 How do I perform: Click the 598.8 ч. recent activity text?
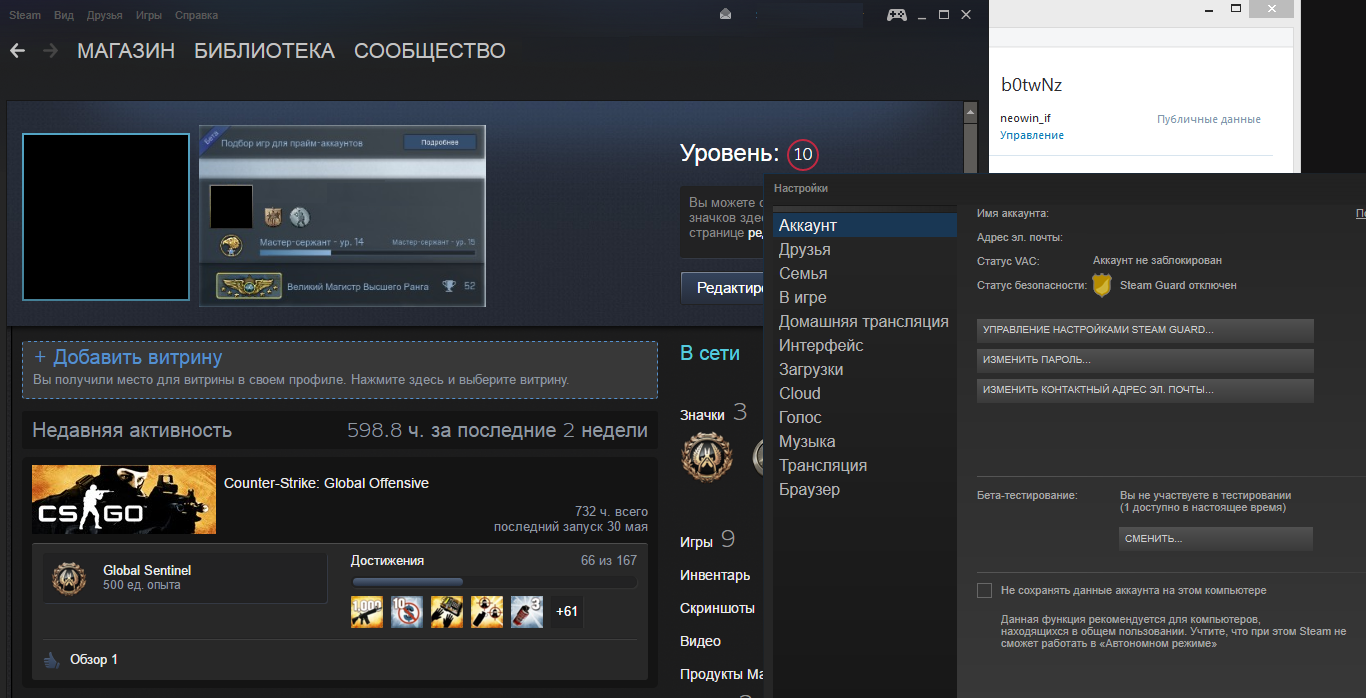(497, 431)
